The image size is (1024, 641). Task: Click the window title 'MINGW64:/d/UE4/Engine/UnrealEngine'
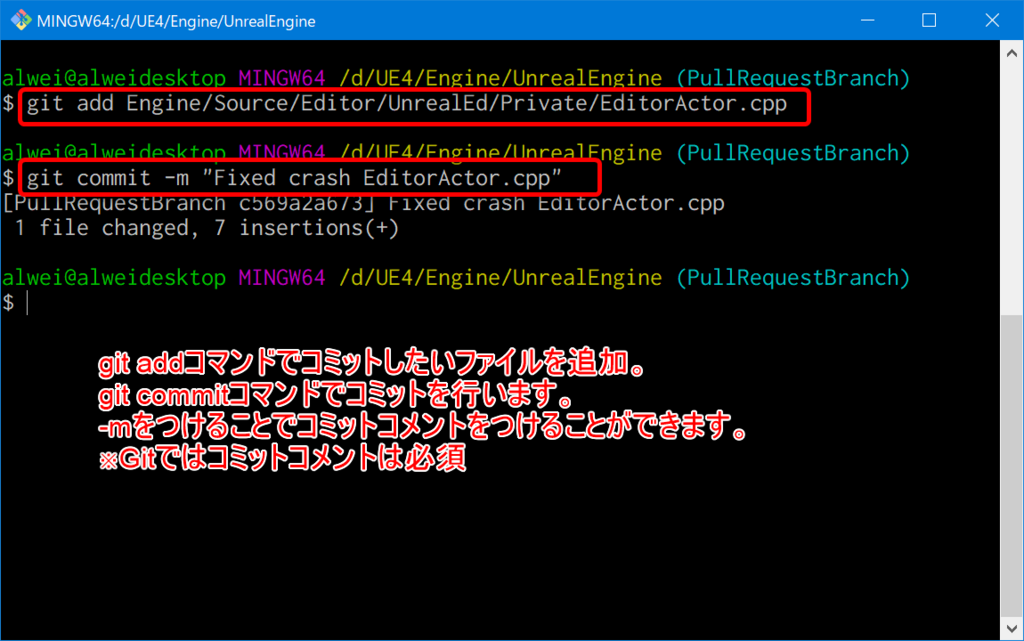pos(176,21)
